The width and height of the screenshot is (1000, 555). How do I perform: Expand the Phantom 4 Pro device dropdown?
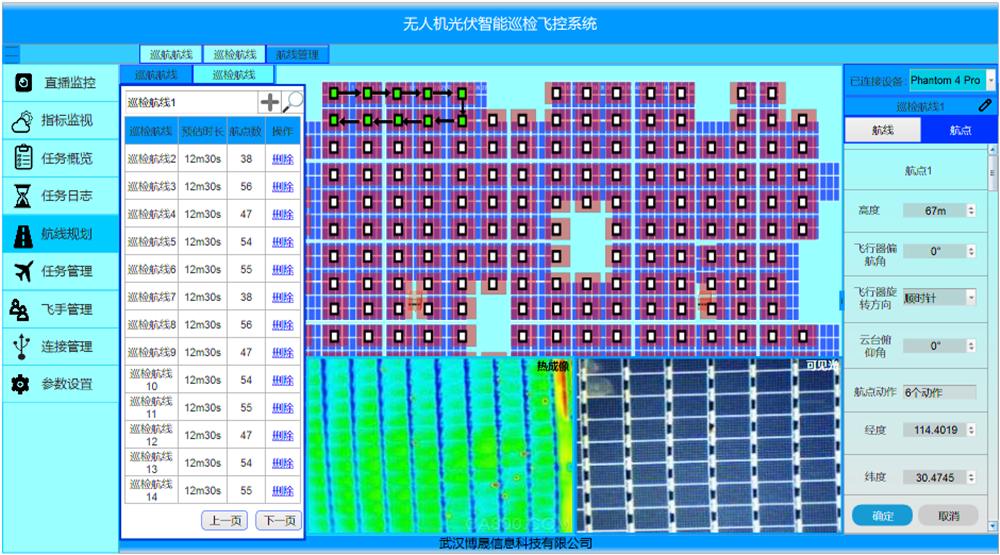990,80
